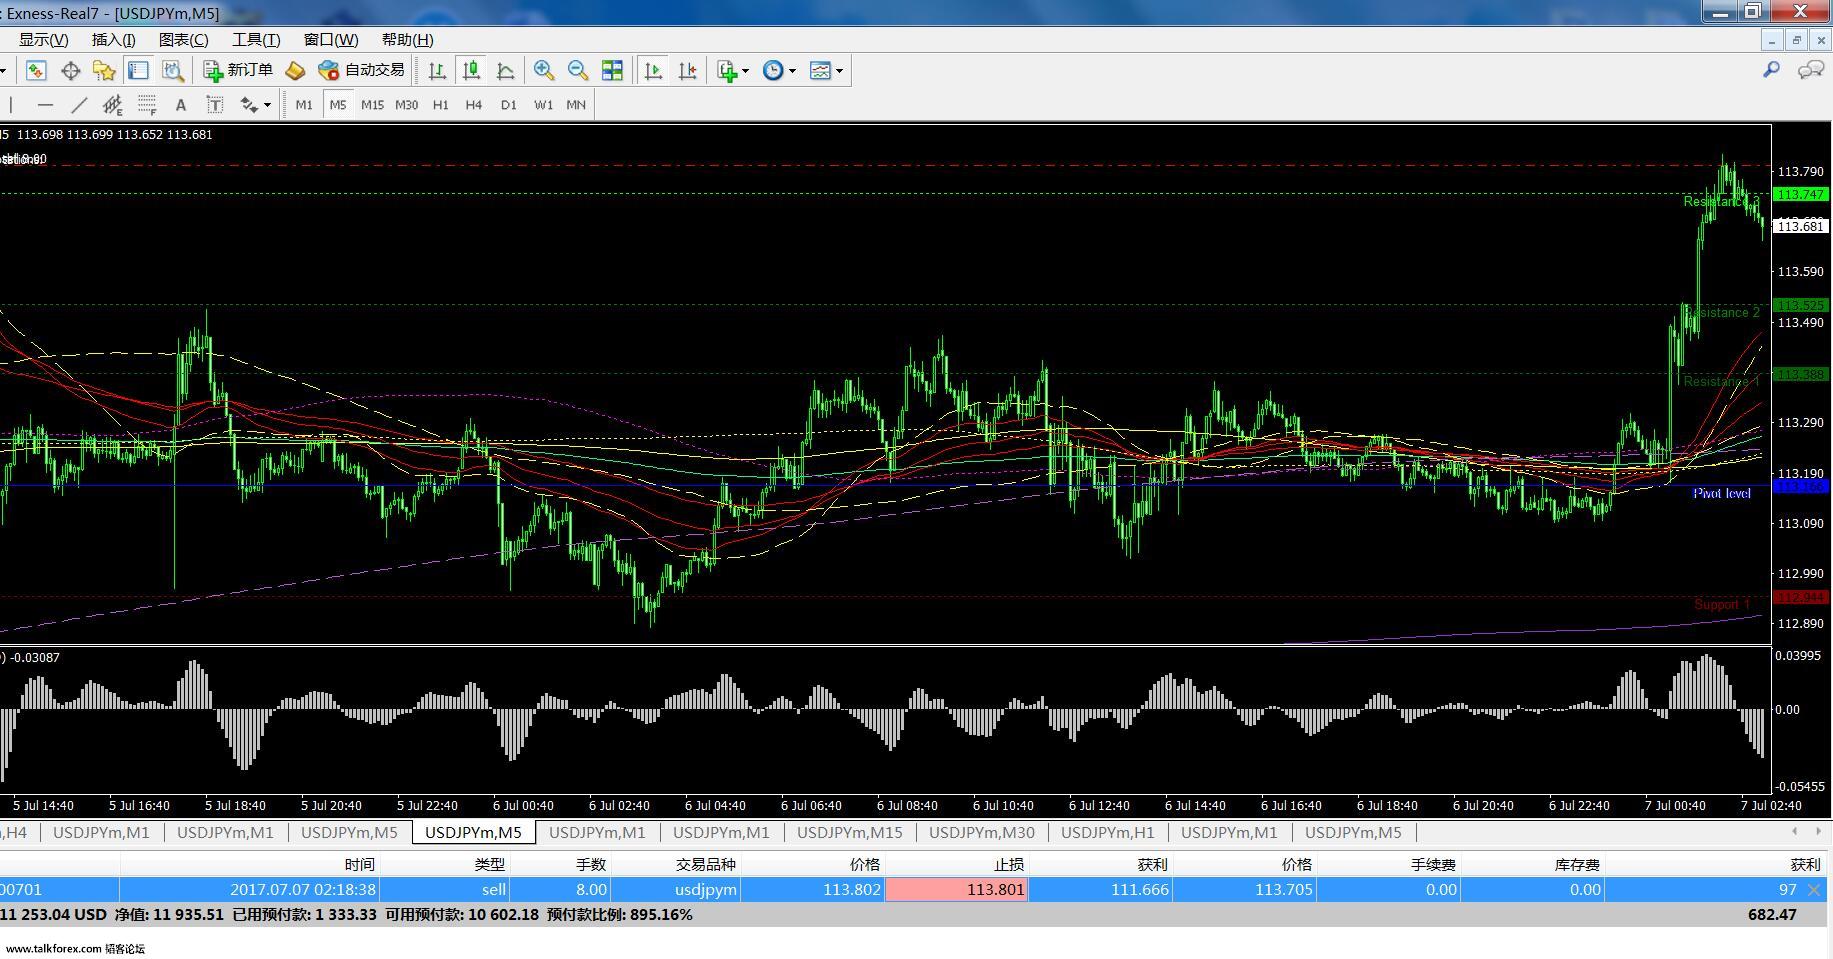Switch to USDJPYm,M15 chart tab
The width and height of the screenshot is (1833, 959).
[849, 832]
